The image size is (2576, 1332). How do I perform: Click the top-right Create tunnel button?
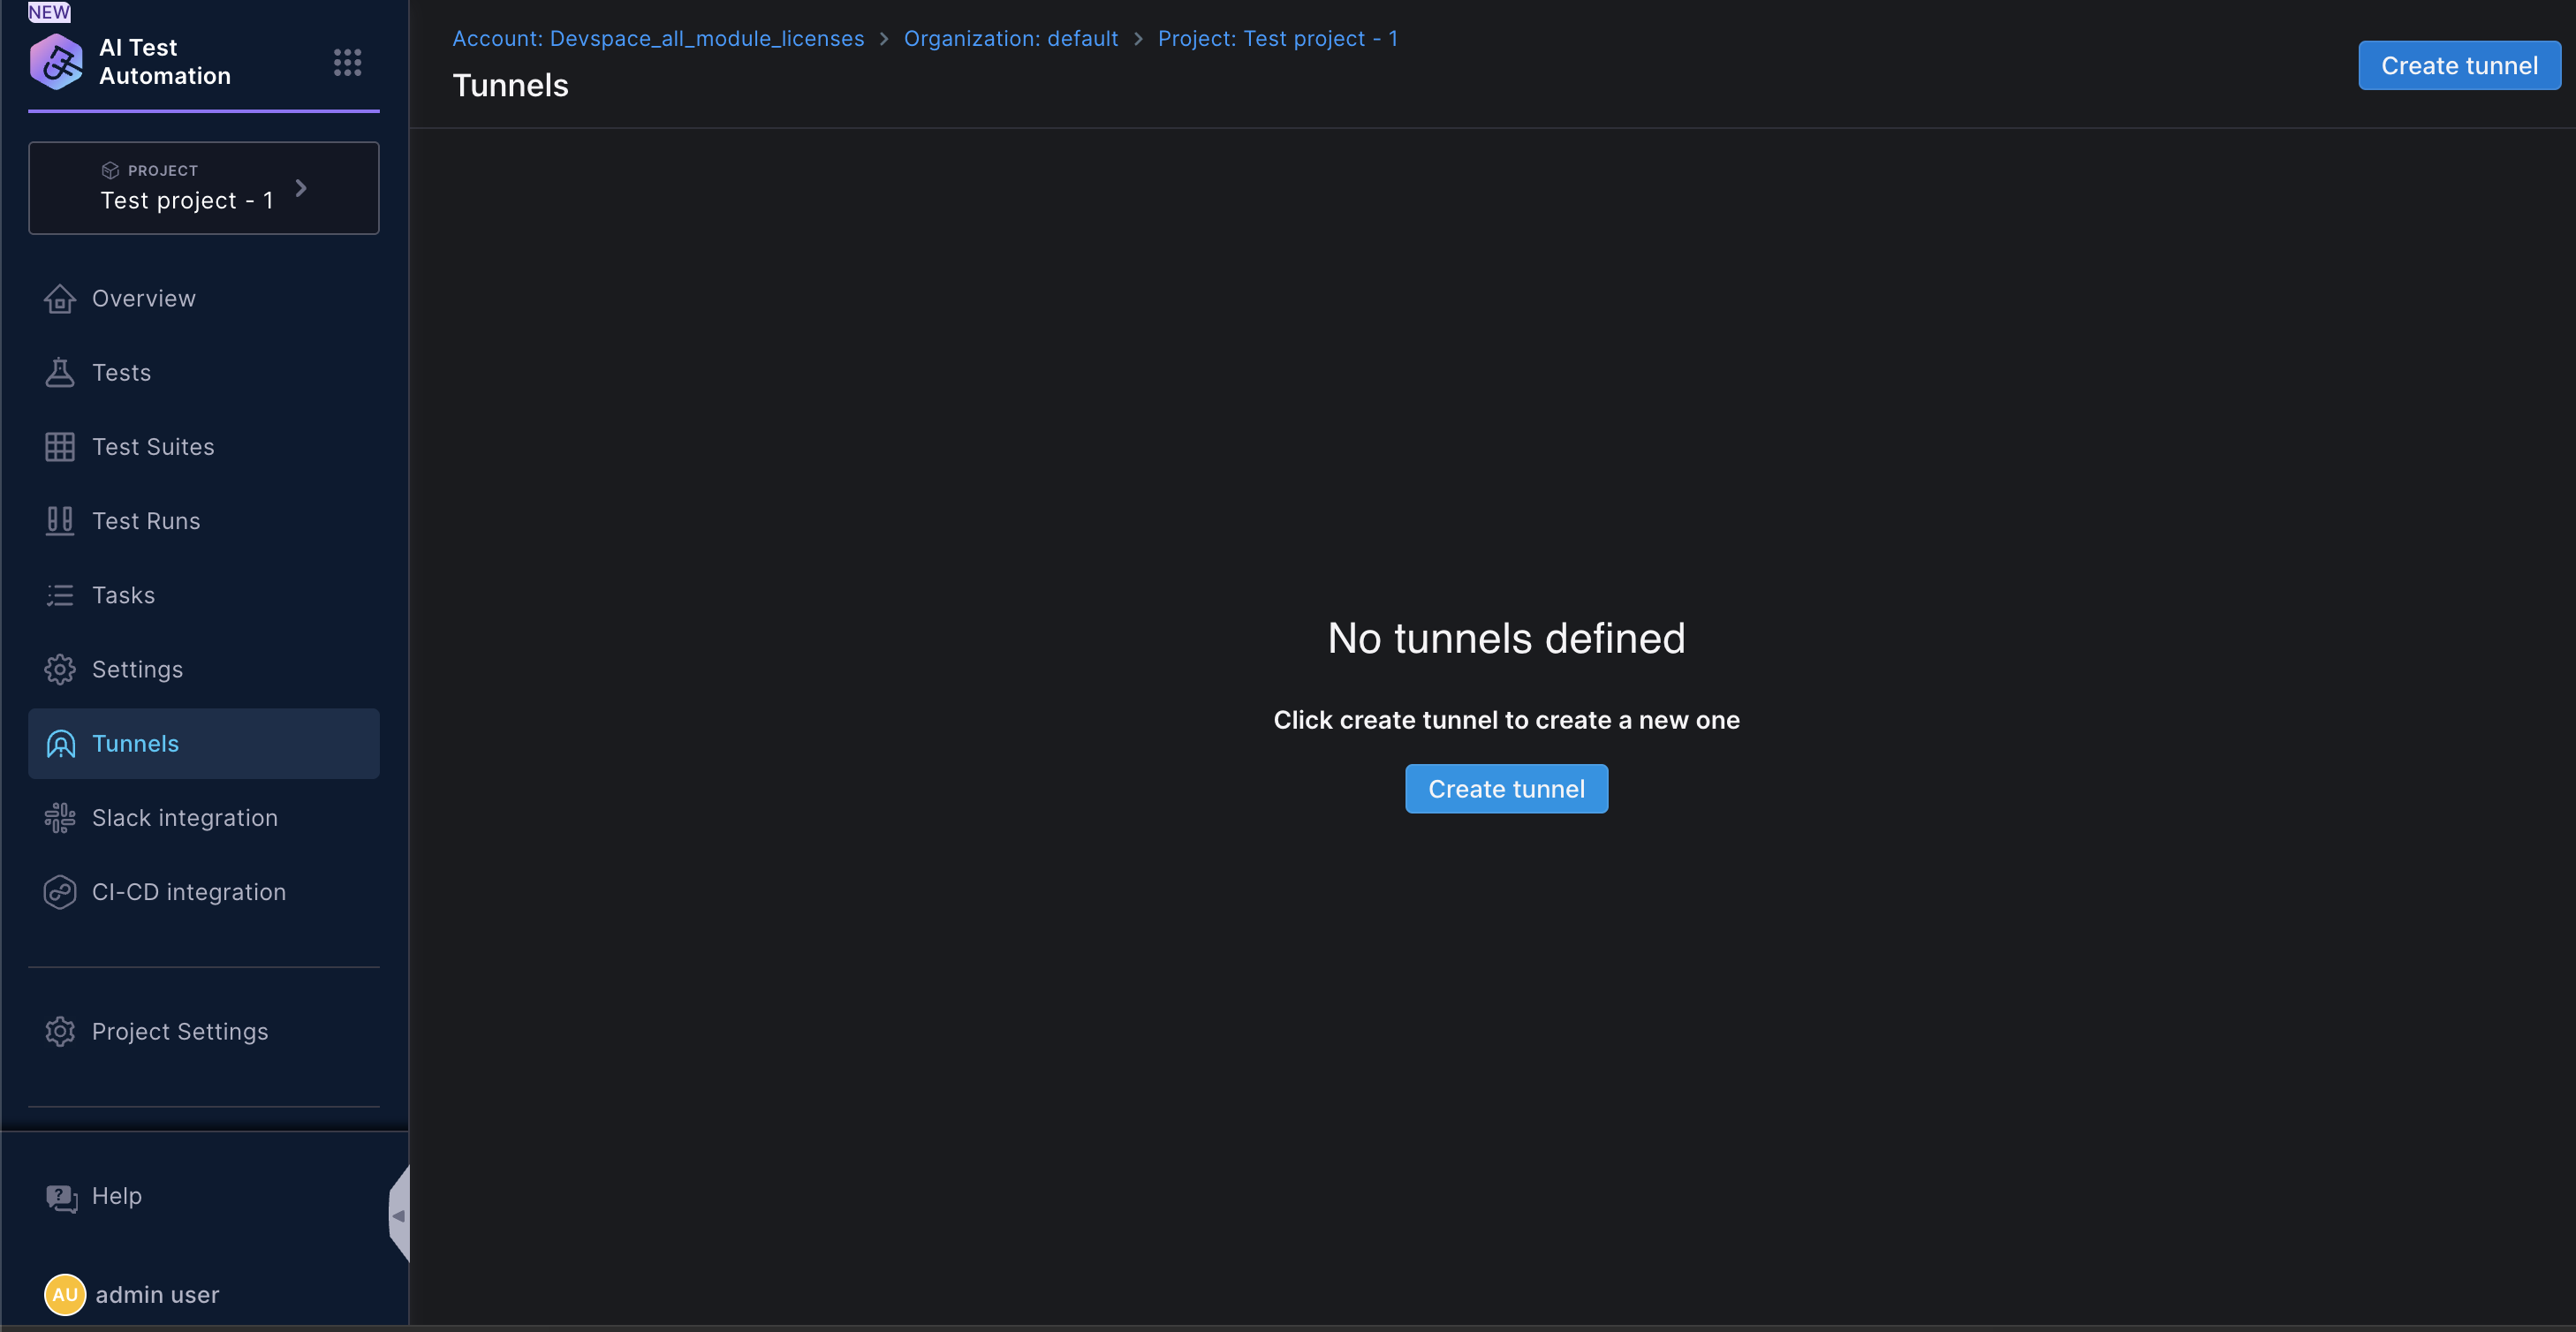pyautogui.click(x=2458, y=66)
